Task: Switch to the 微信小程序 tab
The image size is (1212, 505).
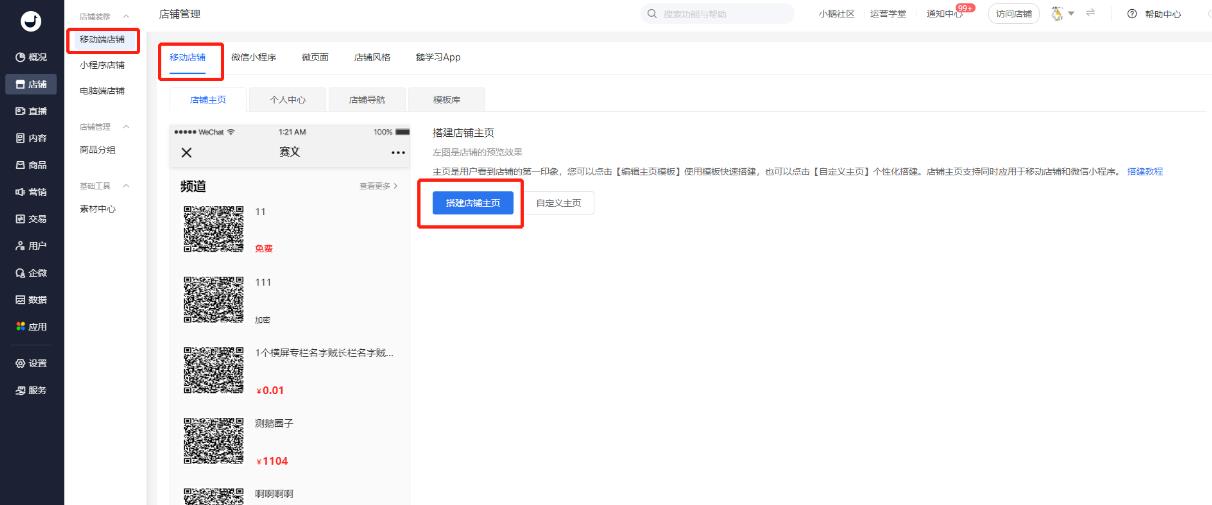Action: [x=253, y=57]
